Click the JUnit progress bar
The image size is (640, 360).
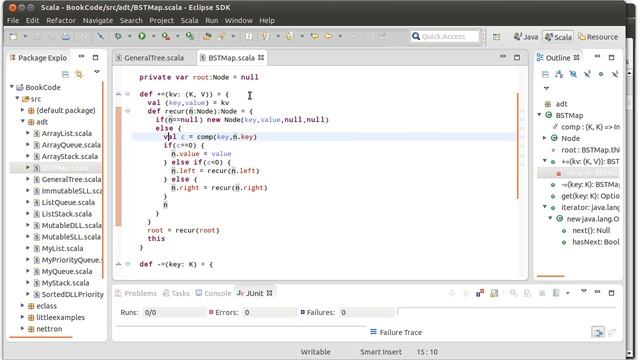pos(506,312)
